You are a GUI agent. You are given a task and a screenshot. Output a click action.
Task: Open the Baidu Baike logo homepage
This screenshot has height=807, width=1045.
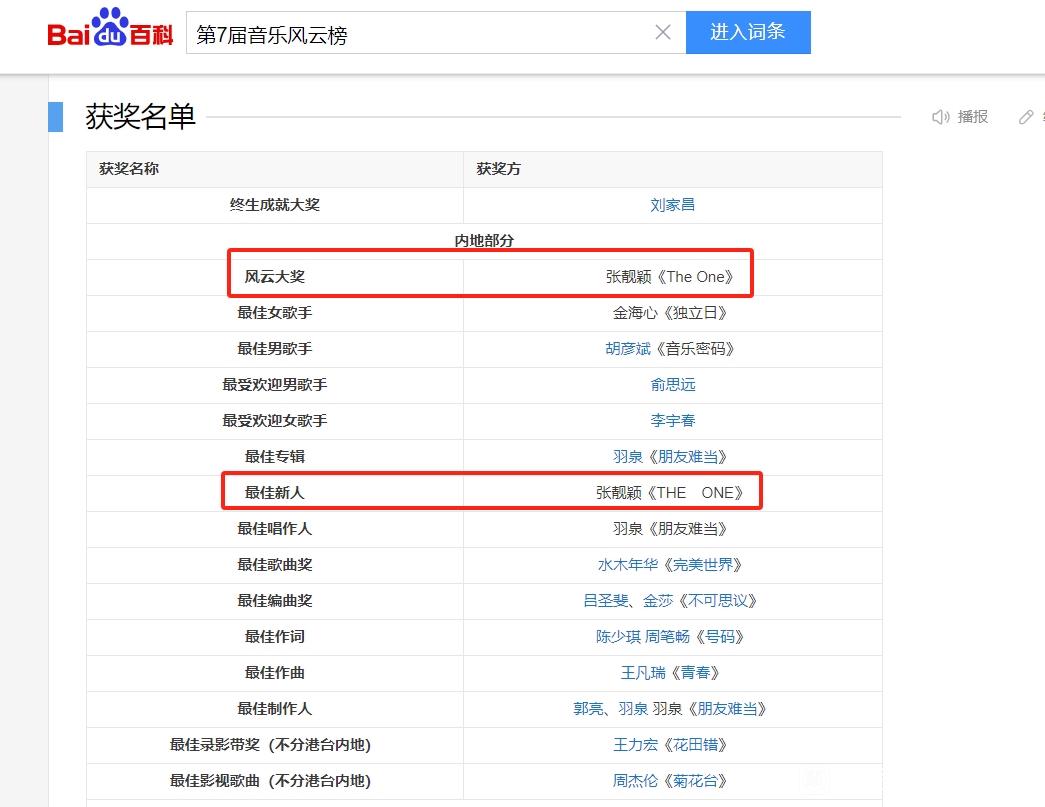click(110, 28)
